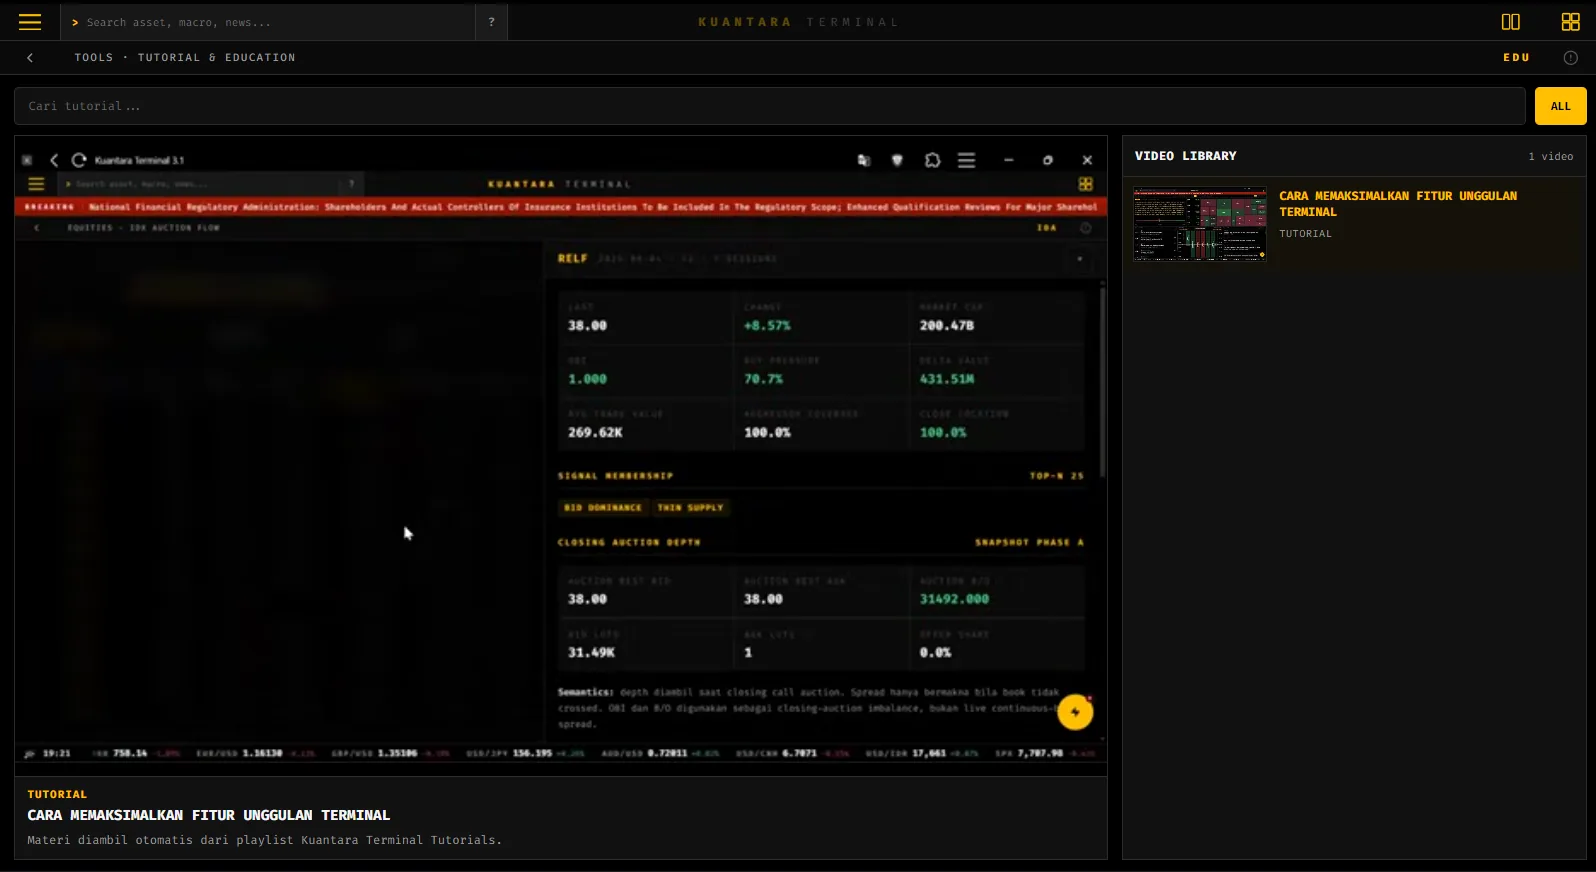The height and width of the screenshot is (872, 1596).
Task: Click the 431.51M delta value
Action: [x=946, y=379]
